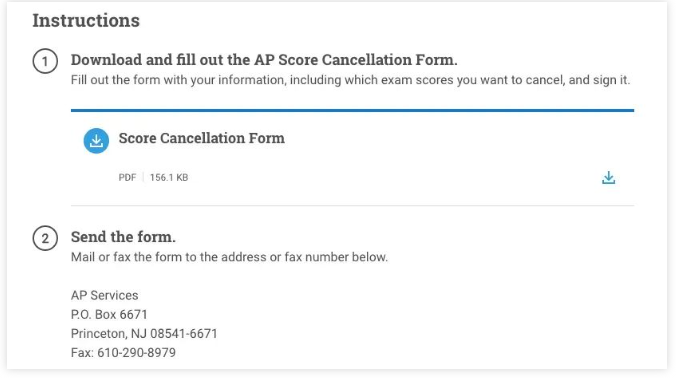Click the step 2 circled number
Image resolution: width=677 pixels, height=378 pixels.
[45, 238]
